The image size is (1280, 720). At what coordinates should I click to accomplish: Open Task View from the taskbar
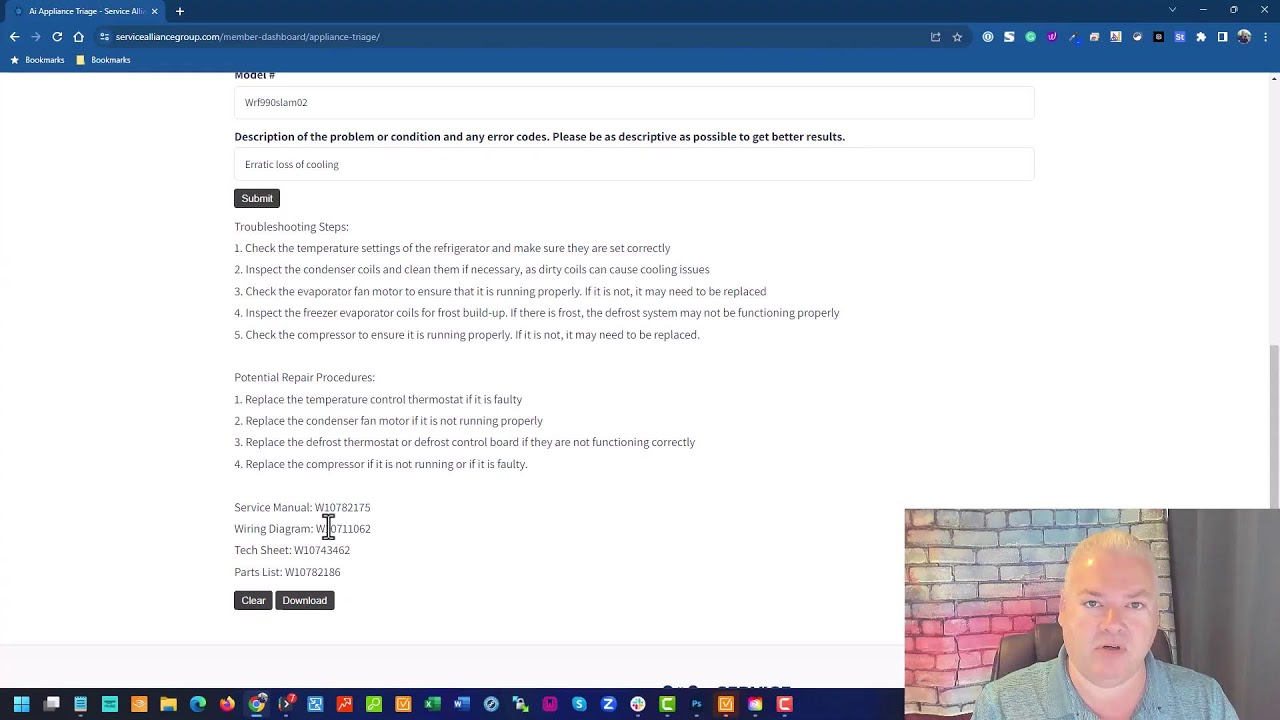tap(52, 704)
